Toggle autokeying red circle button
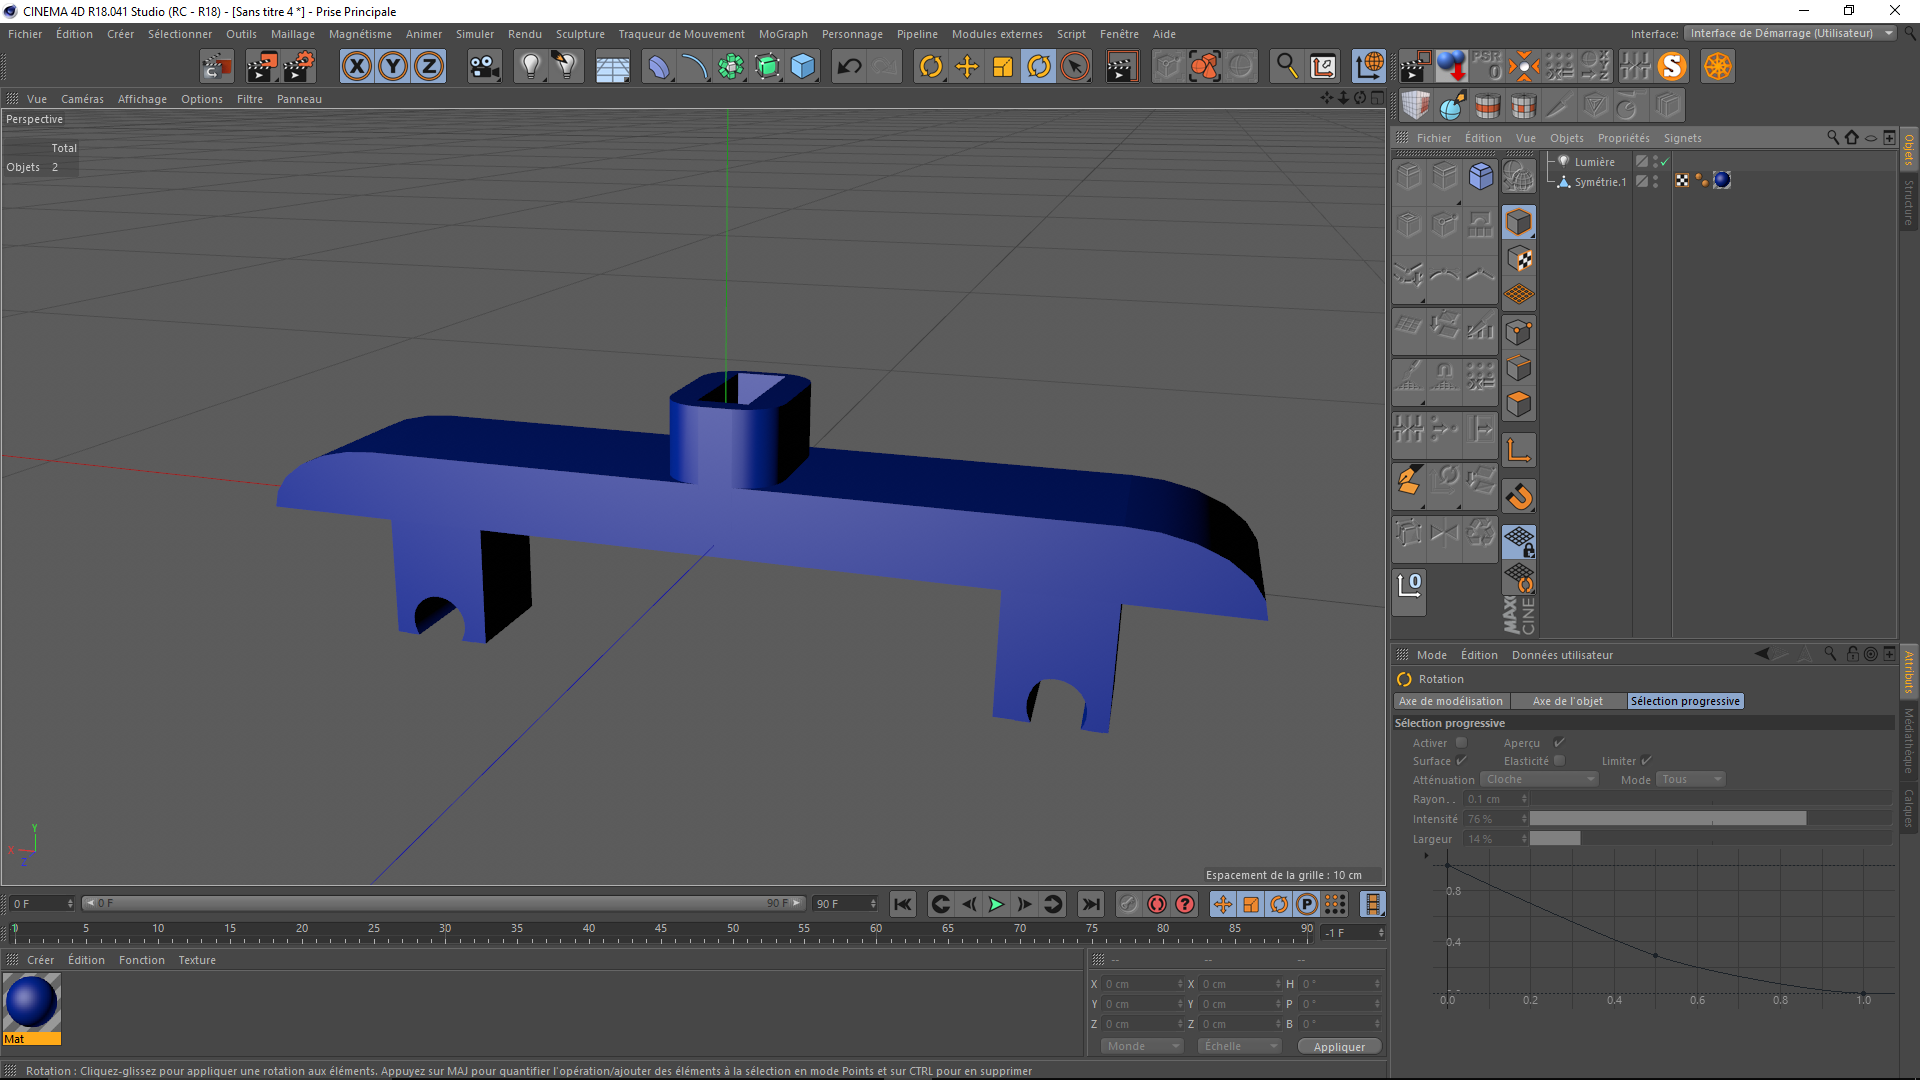The width and height of the screenshot is (1920, 1080). pos(1185,904)
